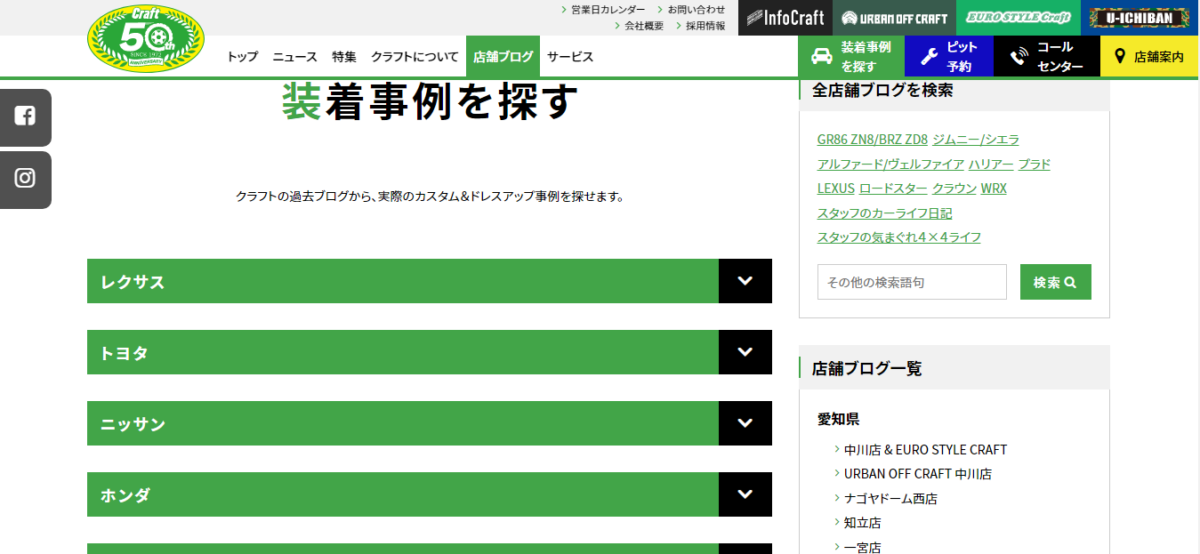The image size is (1200, 554).
Task: Expand the ニッサン maker section
Action: (x=745, y=423)
